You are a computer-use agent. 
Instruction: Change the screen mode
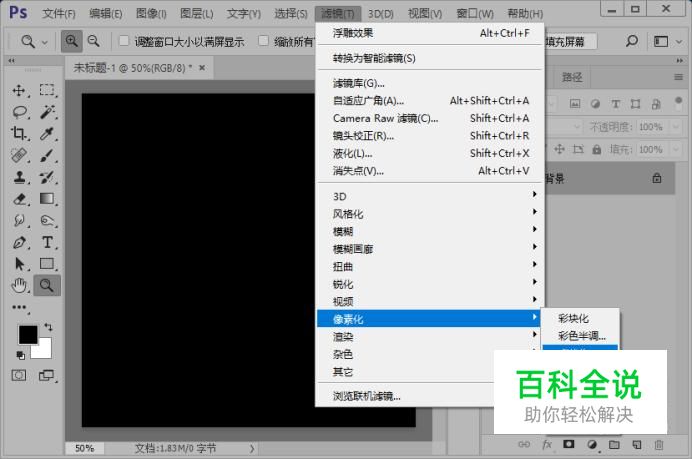(x=46, y=376)
